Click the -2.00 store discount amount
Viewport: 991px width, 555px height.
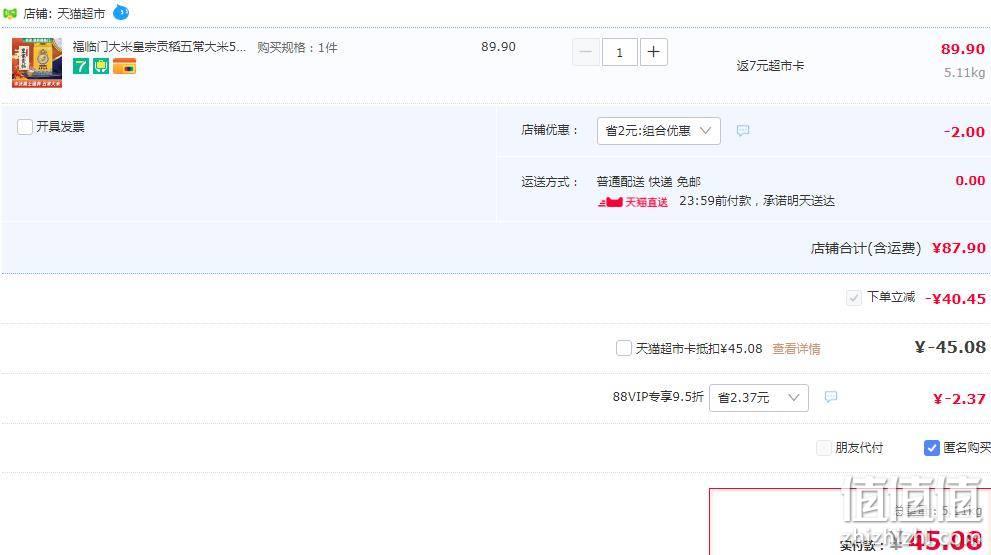(x=964, y=131)
